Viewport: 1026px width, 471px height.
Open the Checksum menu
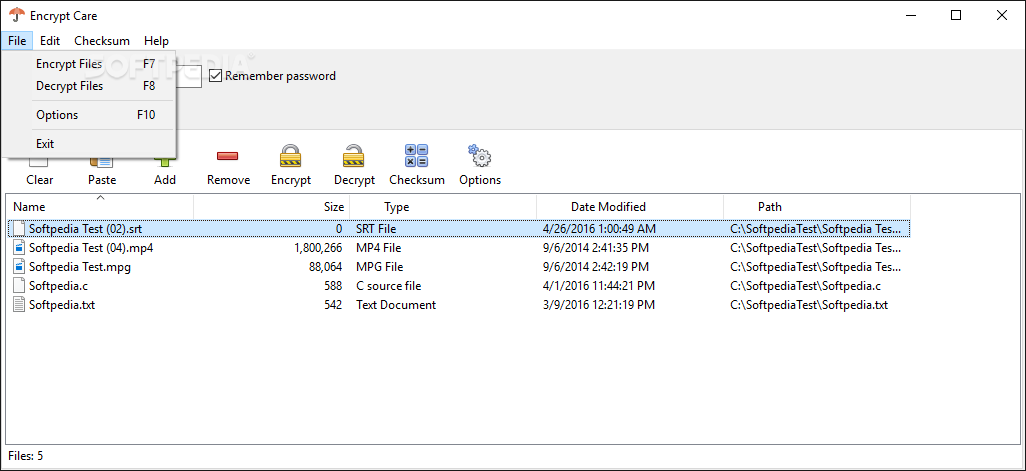[102, 41]
